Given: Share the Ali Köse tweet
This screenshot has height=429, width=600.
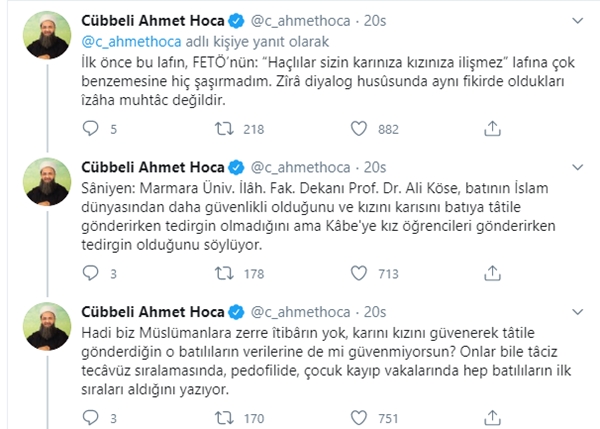Looking at the screenshot, I should [492, 273].
